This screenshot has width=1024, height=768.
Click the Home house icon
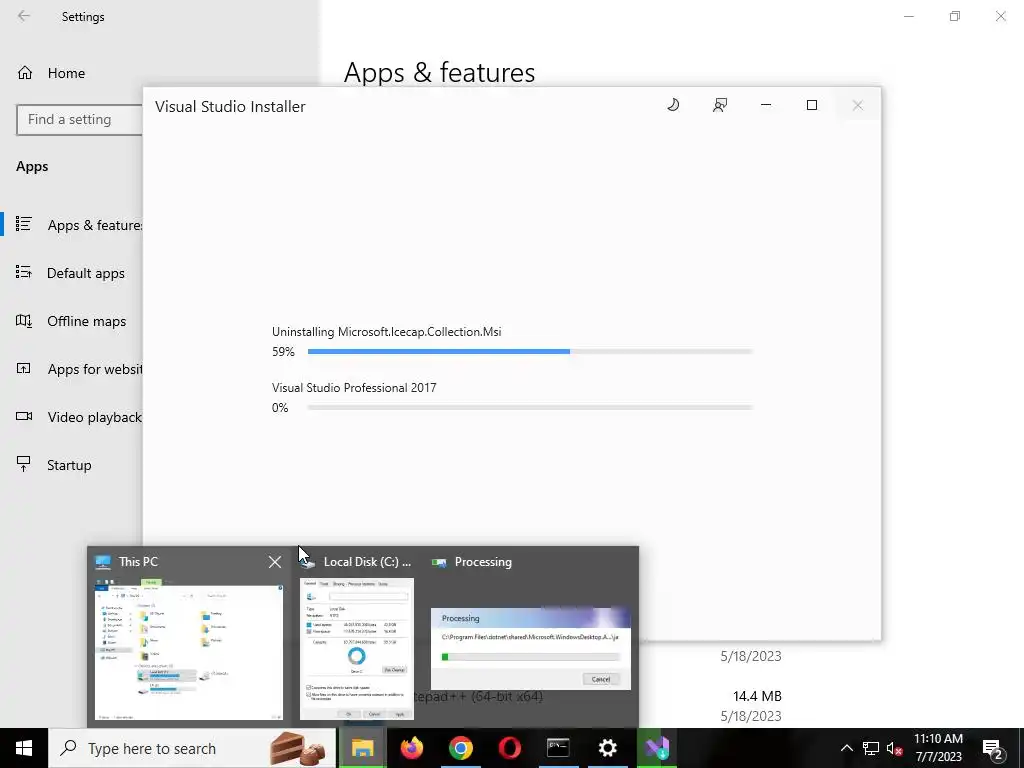click(x=25, y=72)
